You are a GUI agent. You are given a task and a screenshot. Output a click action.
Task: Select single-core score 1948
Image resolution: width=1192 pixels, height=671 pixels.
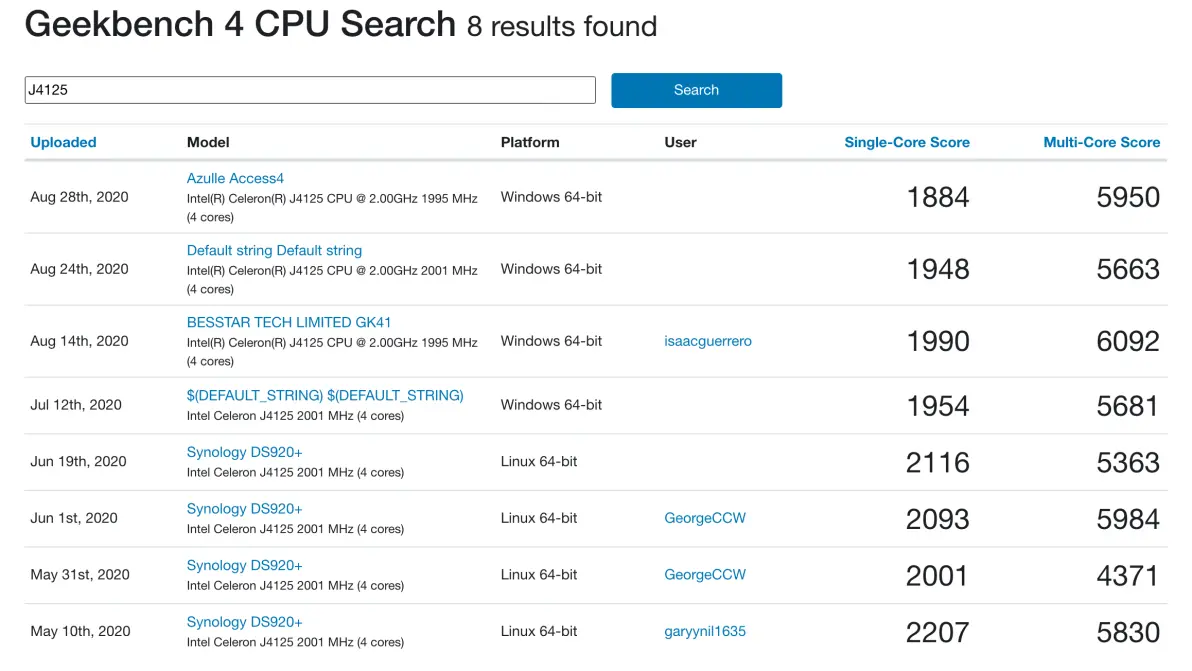[938, 270]
